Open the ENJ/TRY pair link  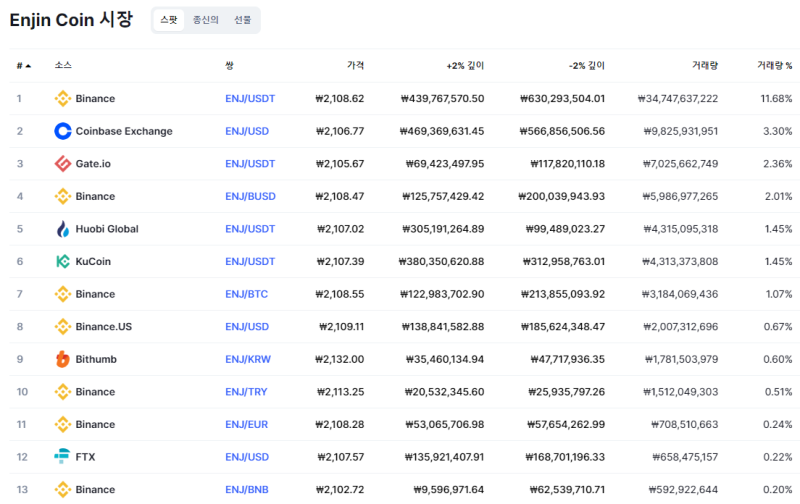[x=246, y=392]
